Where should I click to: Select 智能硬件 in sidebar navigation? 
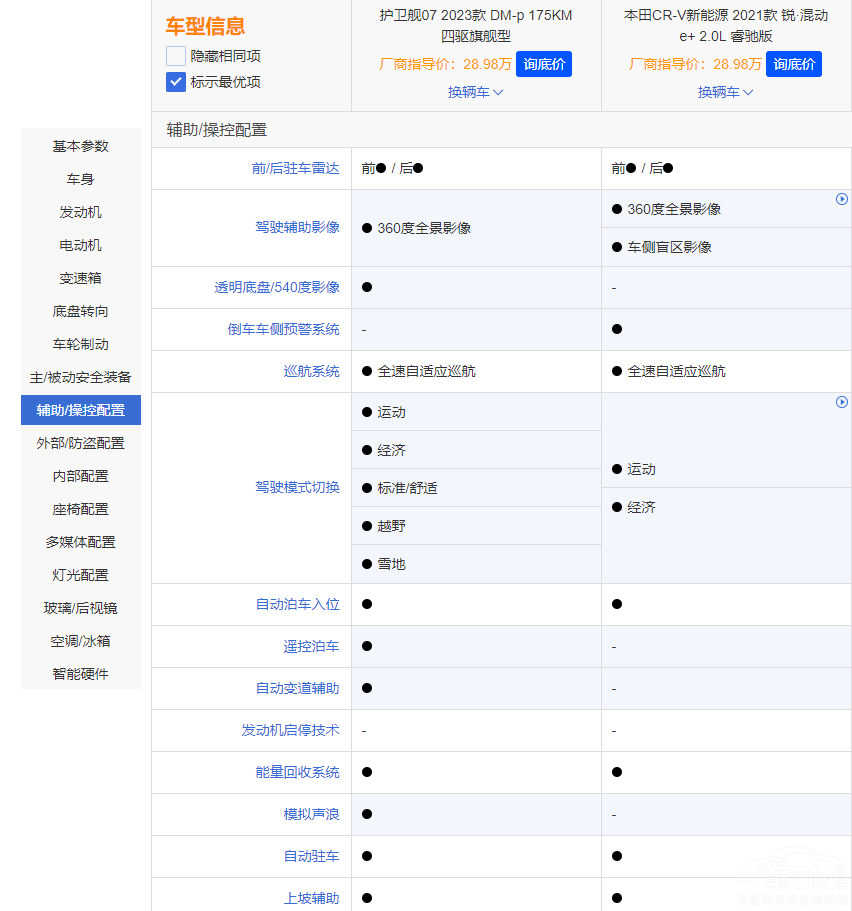coord(81,674)
